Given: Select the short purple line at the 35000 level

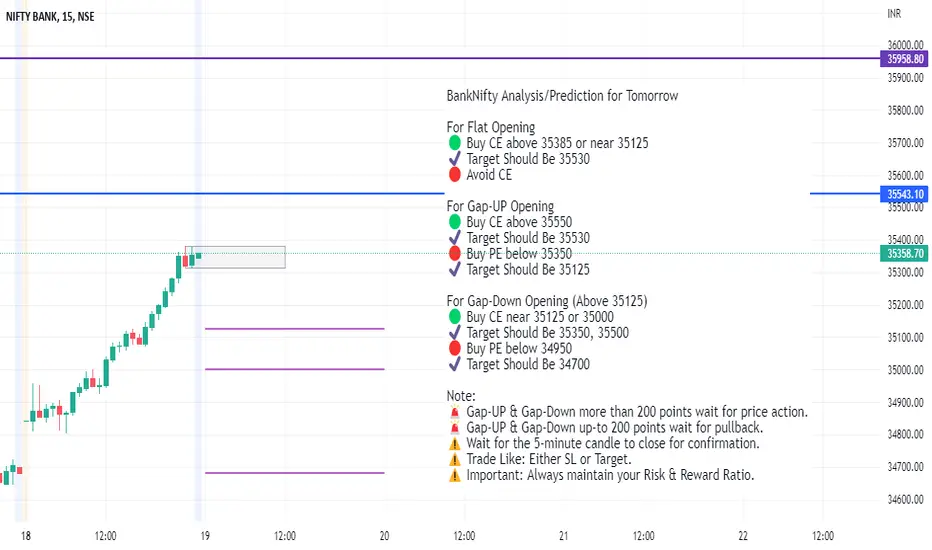Looking at the screenshot, I should point(295,369).
